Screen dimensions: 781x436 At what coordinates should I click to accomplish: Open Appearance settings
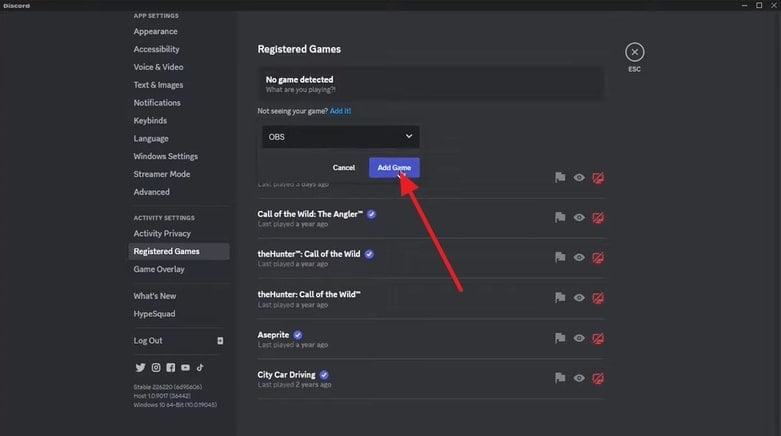155,31
